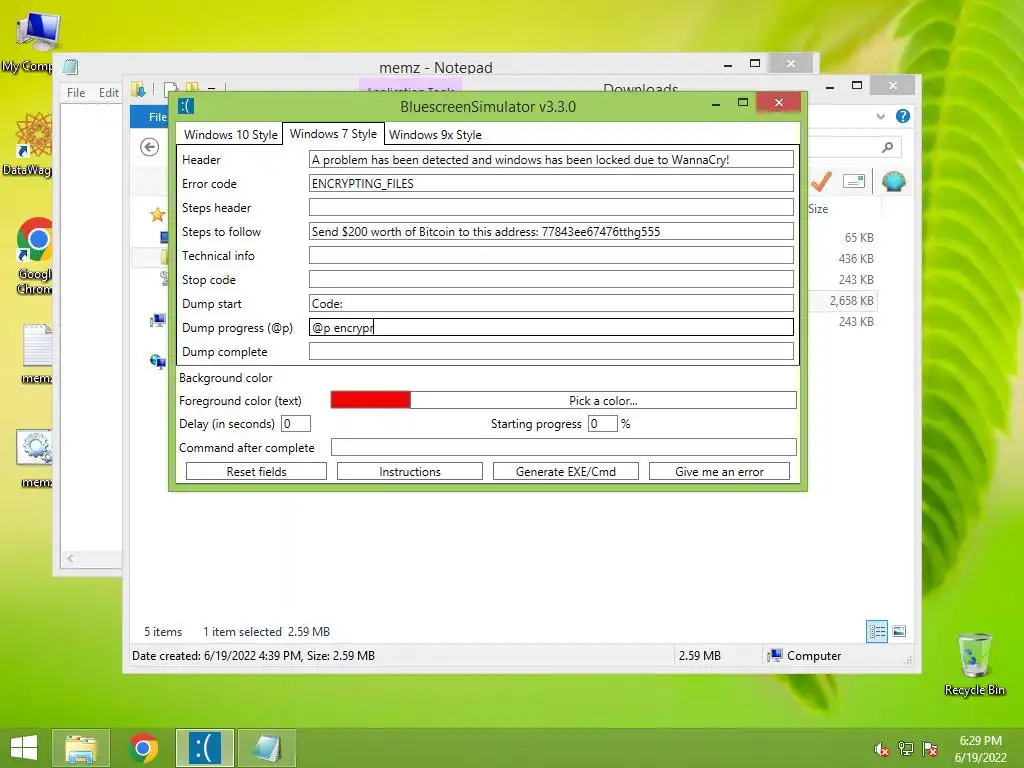Viewport: 1024px width, 768px height.
Task: Open the Pick a color picker
Action: [x=603, y=400]
